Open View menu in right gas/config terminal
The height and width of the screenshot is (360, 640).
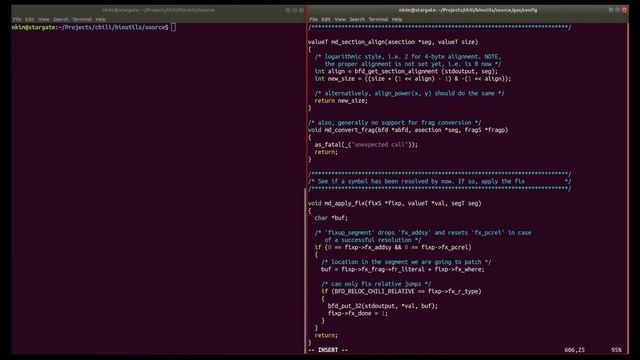point(340,19)
